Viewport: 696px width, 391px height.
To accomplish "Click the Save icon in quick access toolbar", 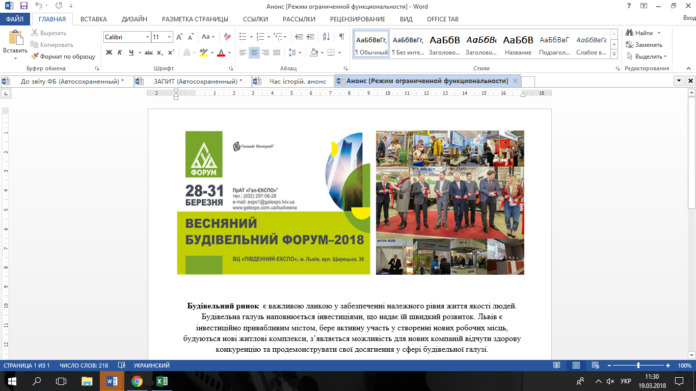I will pyautogui.click(x=24, y=6).
